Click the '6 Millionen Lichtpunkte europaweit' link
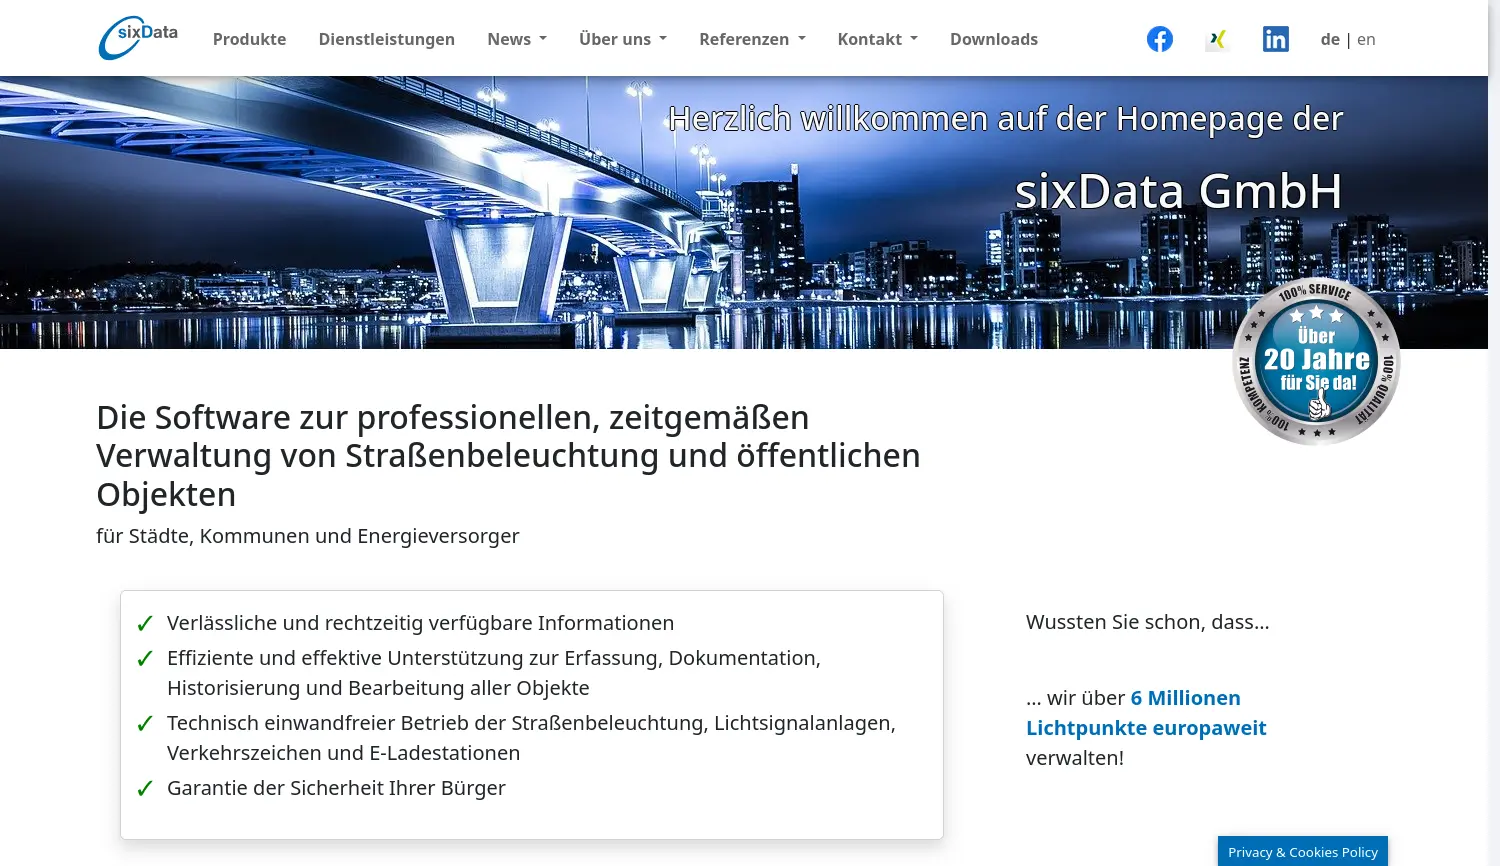 click(x=1146, y=713)
